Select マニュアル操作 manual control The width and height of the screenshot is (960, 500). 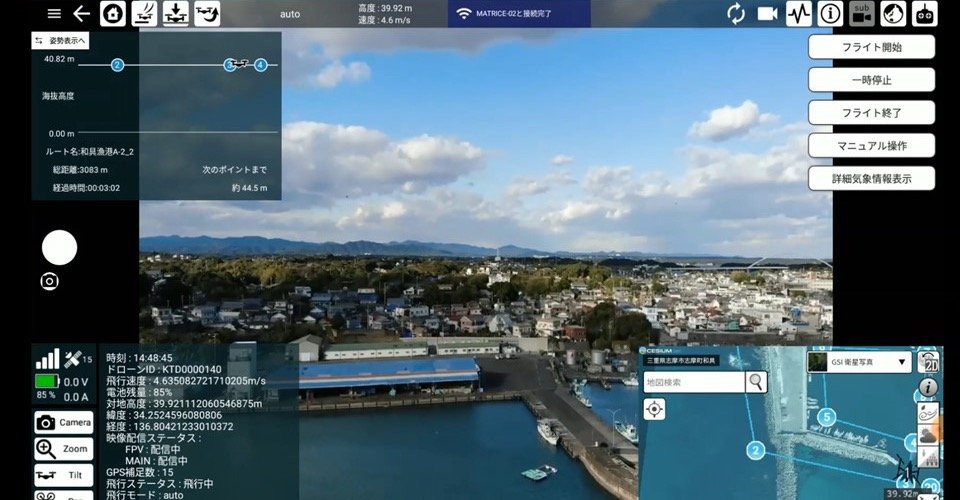pos(871,145)
